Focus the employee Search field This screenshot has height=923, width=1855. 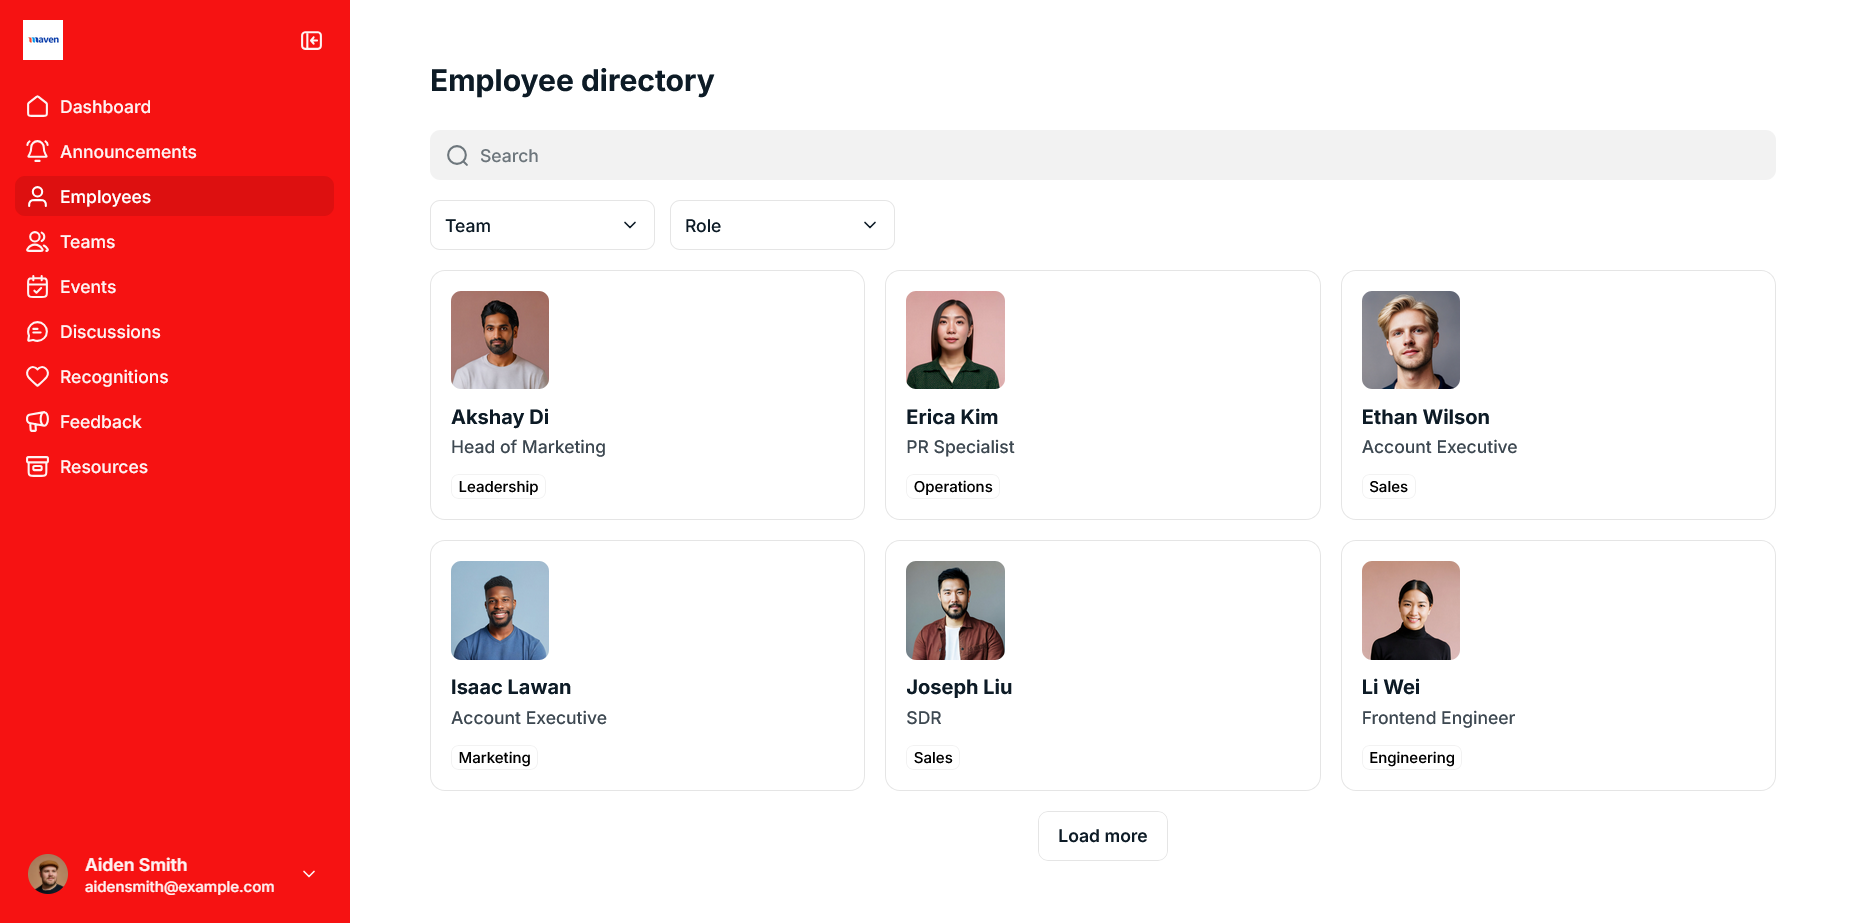(1102, 155)
